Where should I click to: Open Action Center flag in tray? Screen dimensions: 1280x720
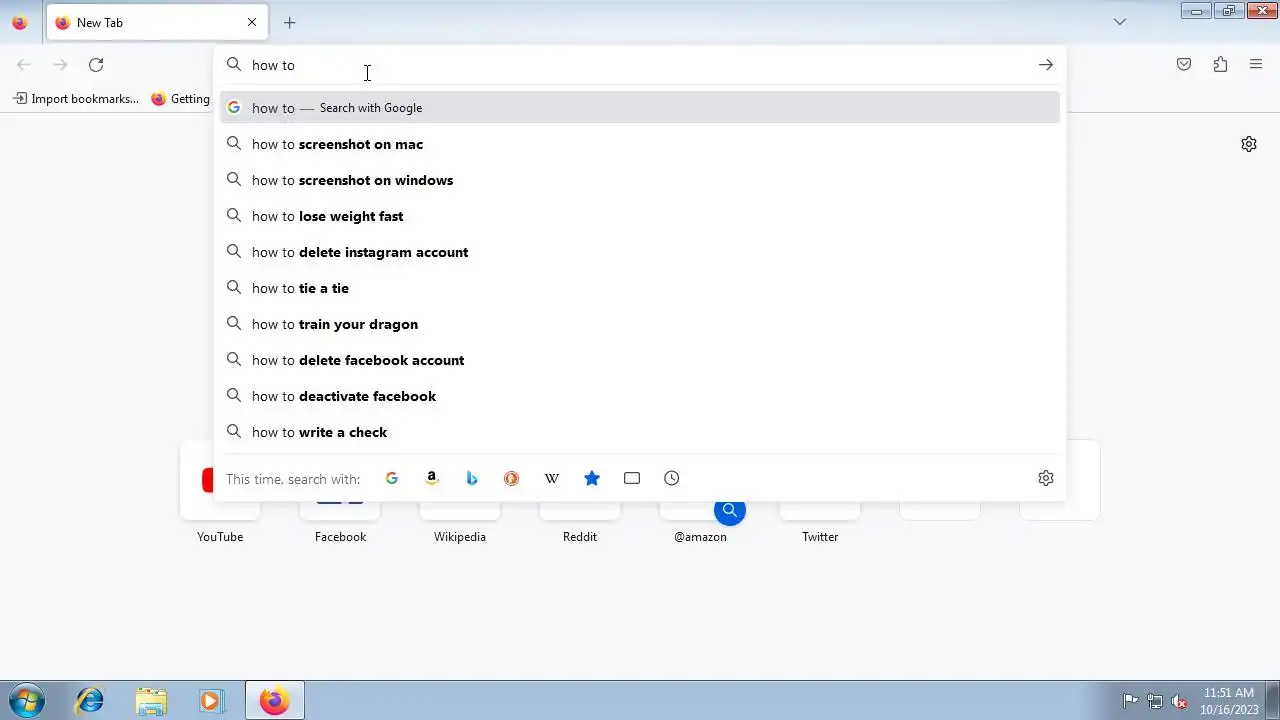(x=1130, y=701)
